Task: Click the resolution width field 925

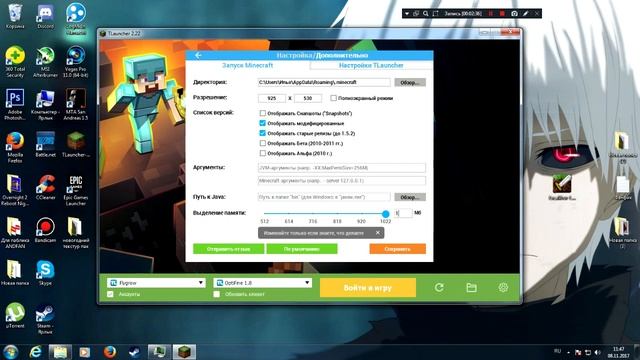Action: pyautogui.click(x=272, y=98)
